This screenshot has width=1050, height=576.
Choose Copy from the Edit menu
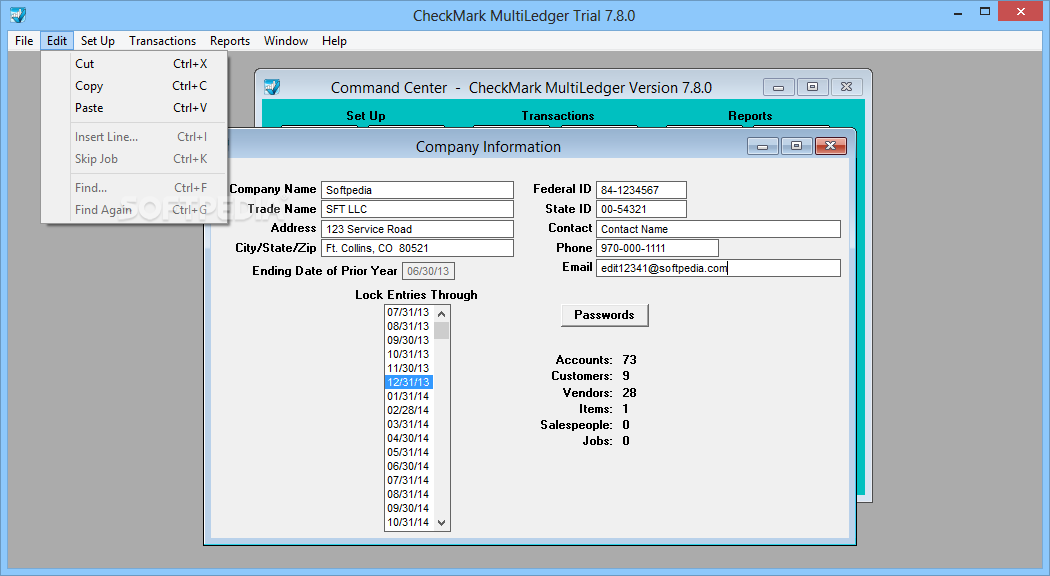click(135, 86)
